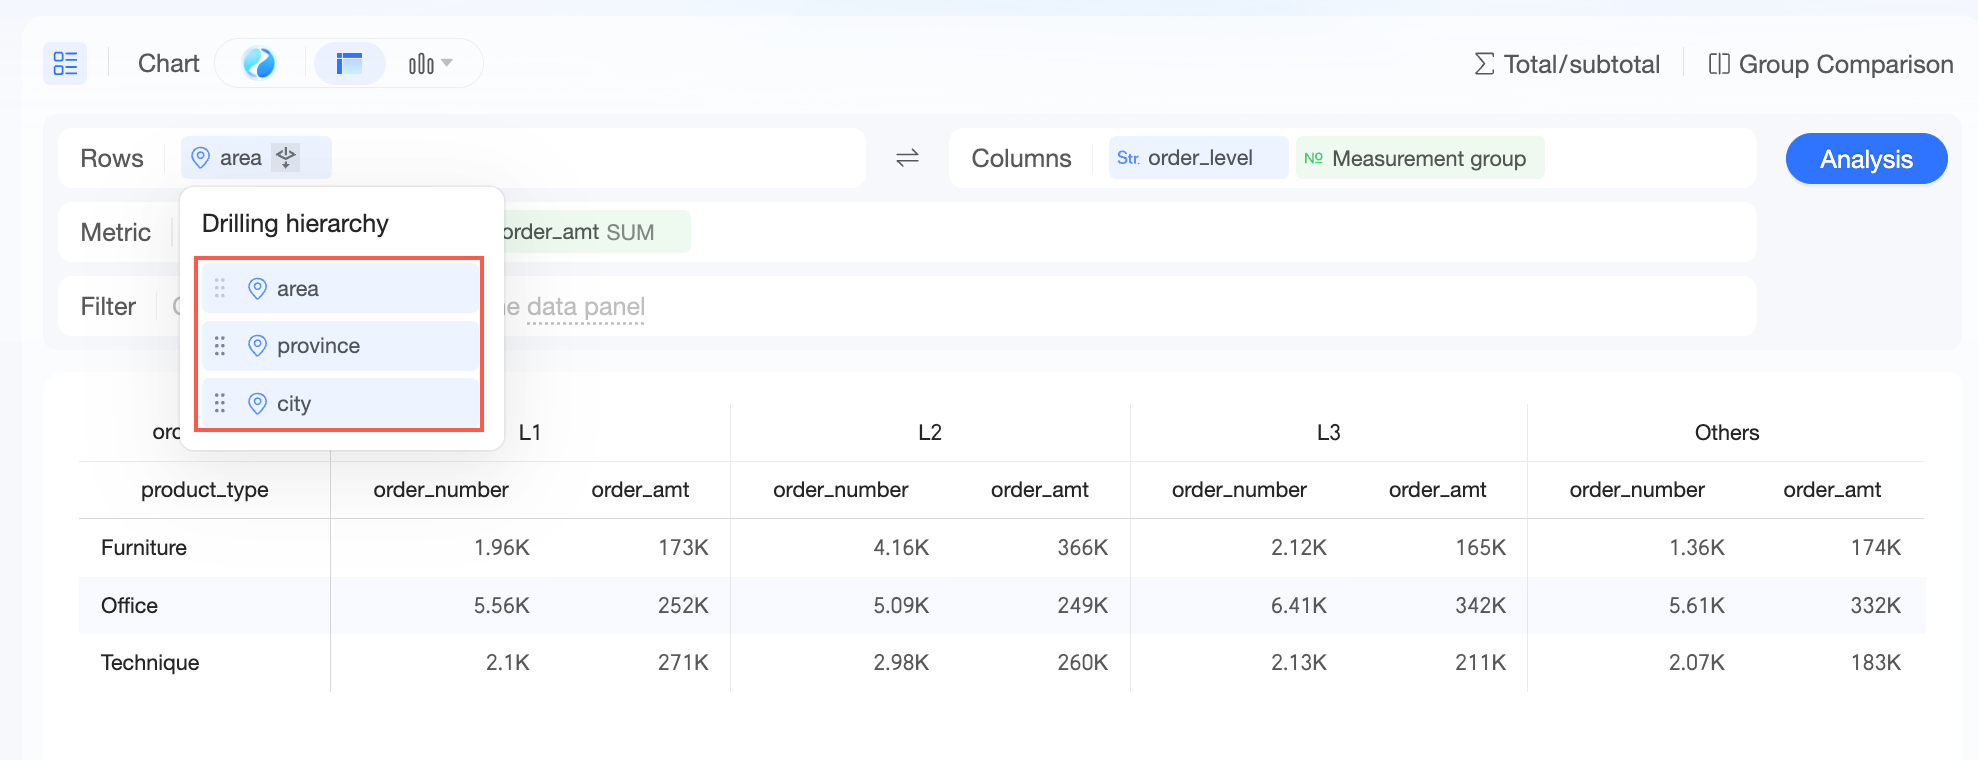Image resolution: width=1978 pixels, height=760 pixels.
Task: Click the drag handle next to province
Action: pos(220,346)
